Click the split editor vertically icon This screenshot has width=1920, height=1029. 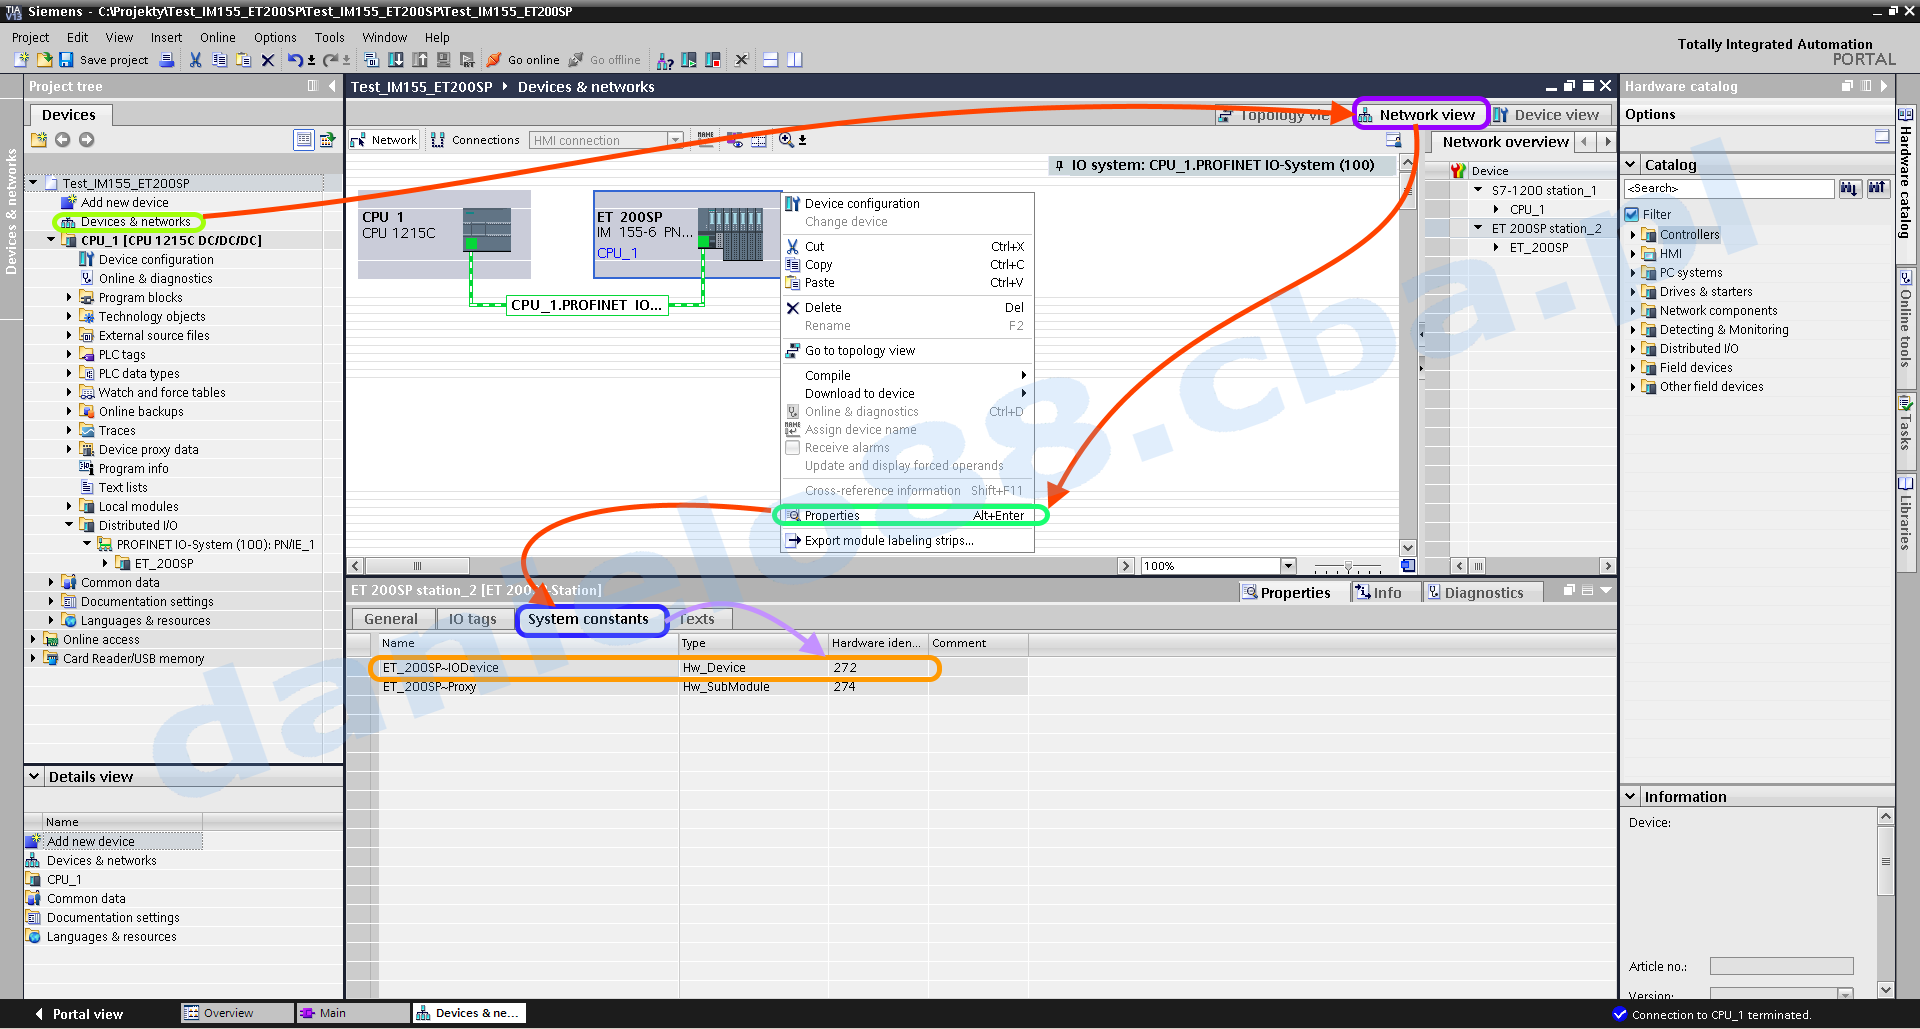[795, 60]
